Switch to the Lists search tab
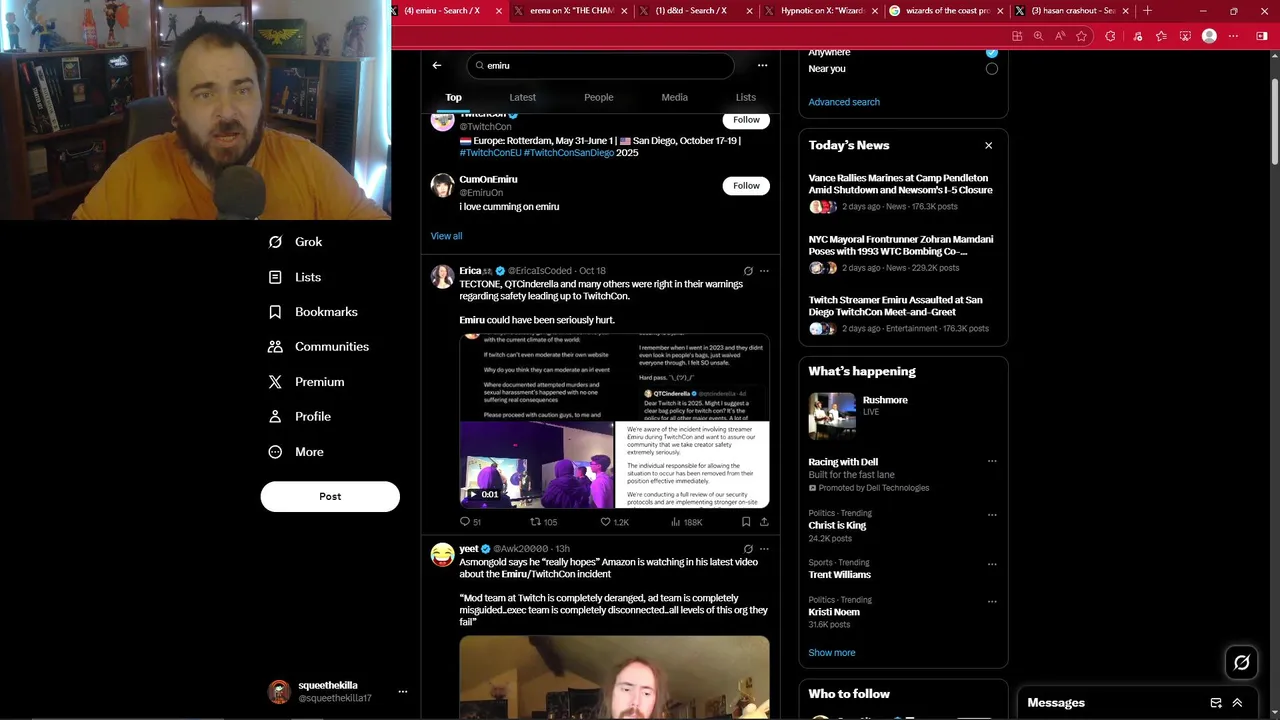1280x720 pixels. click(746, 97)
